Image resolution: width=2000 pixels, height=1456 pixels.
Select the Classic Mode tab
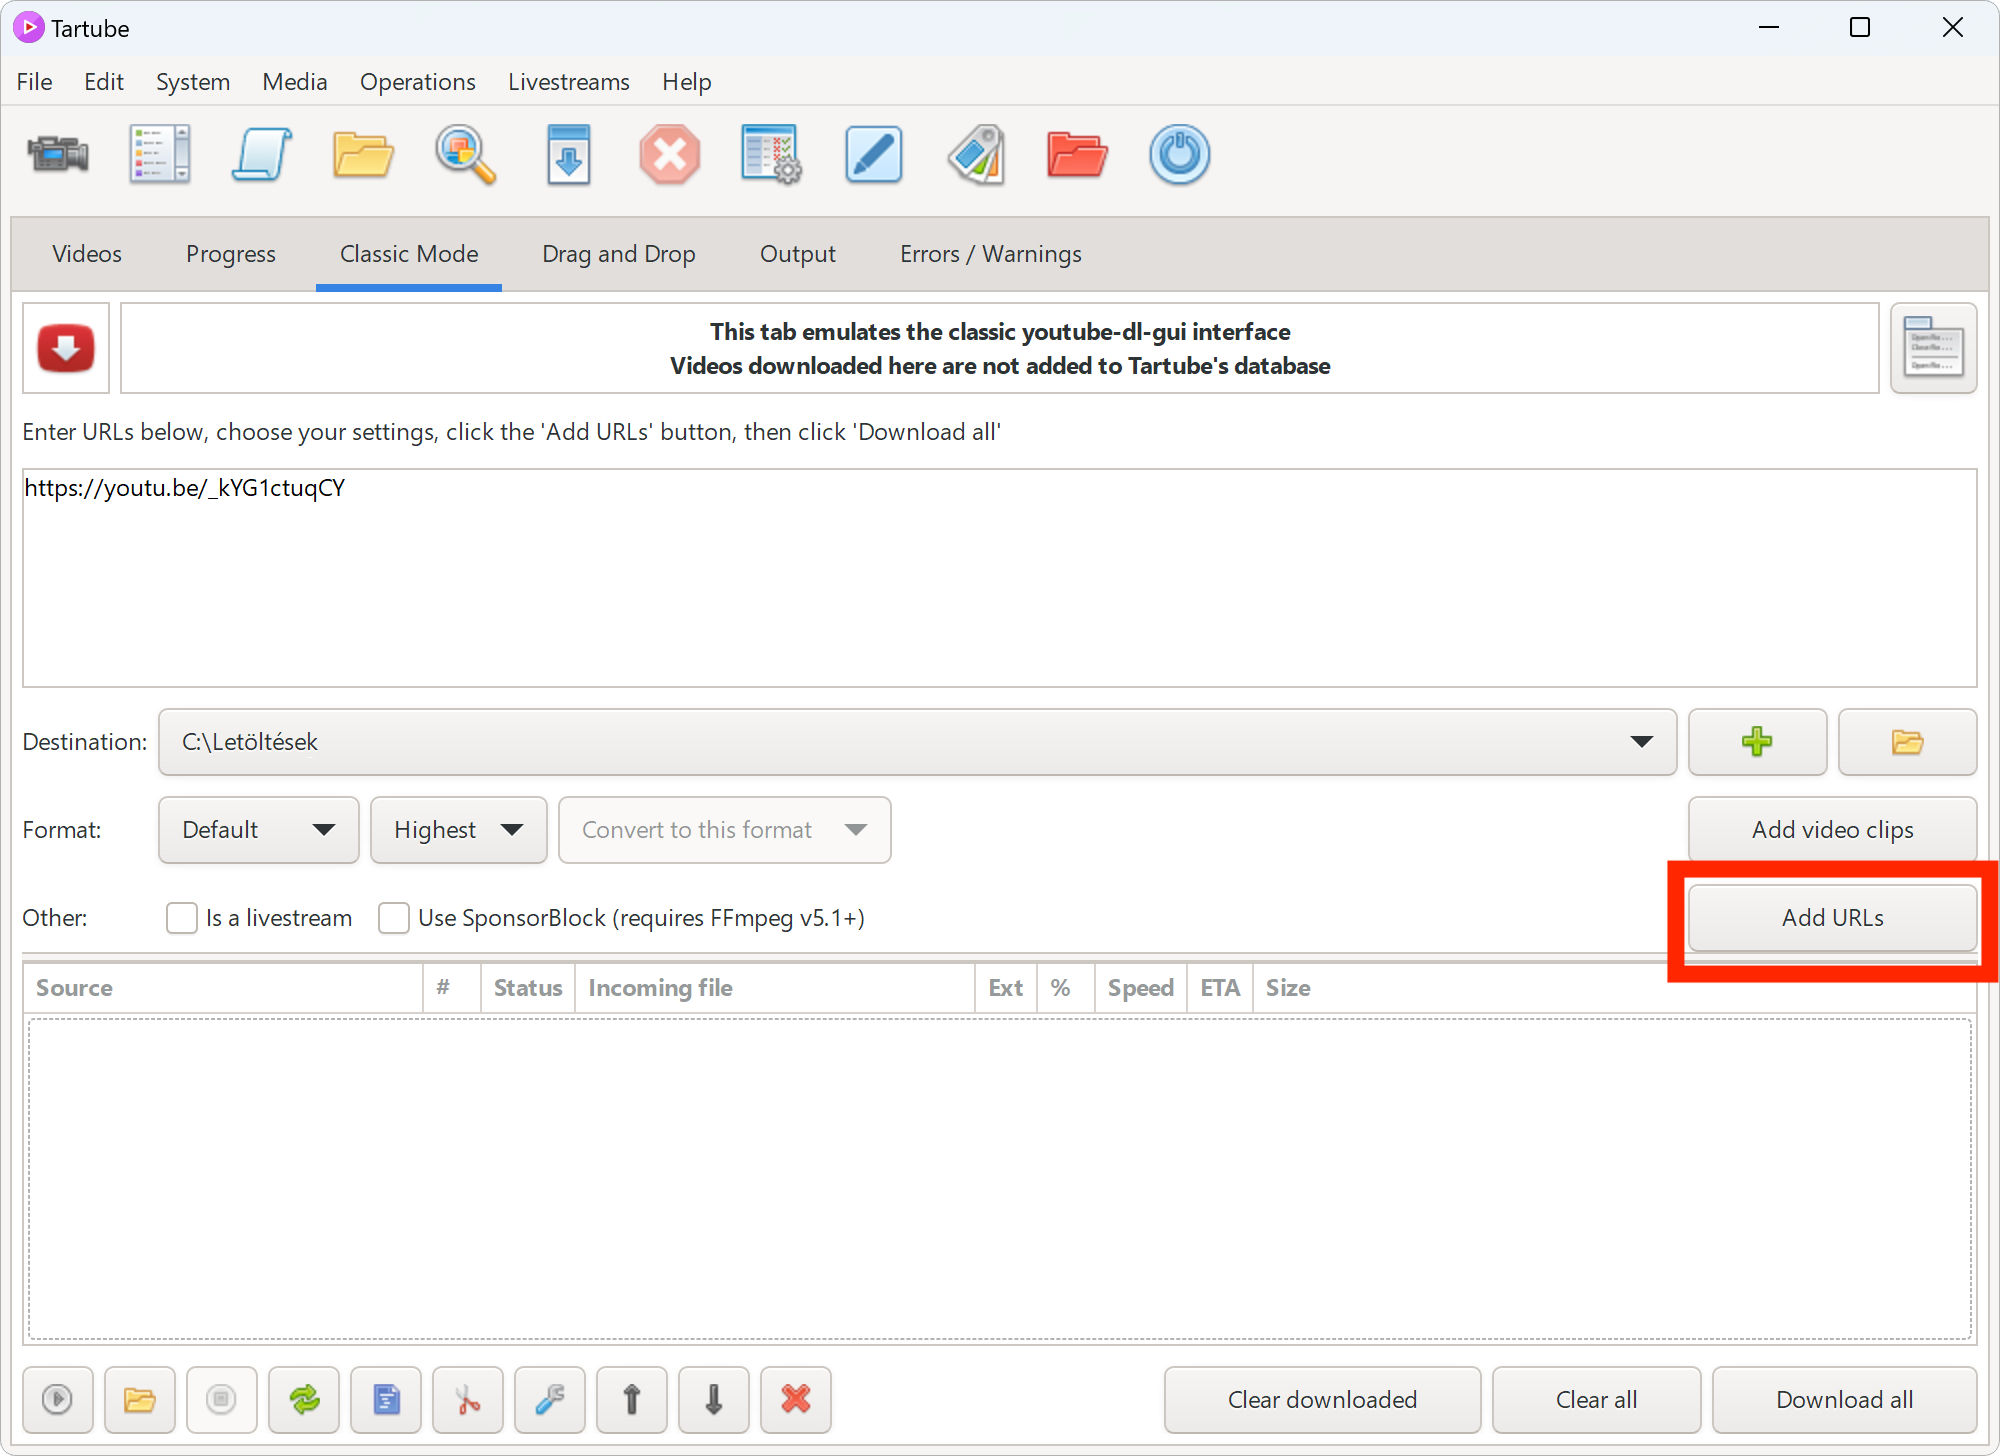(x=409, y=254)
